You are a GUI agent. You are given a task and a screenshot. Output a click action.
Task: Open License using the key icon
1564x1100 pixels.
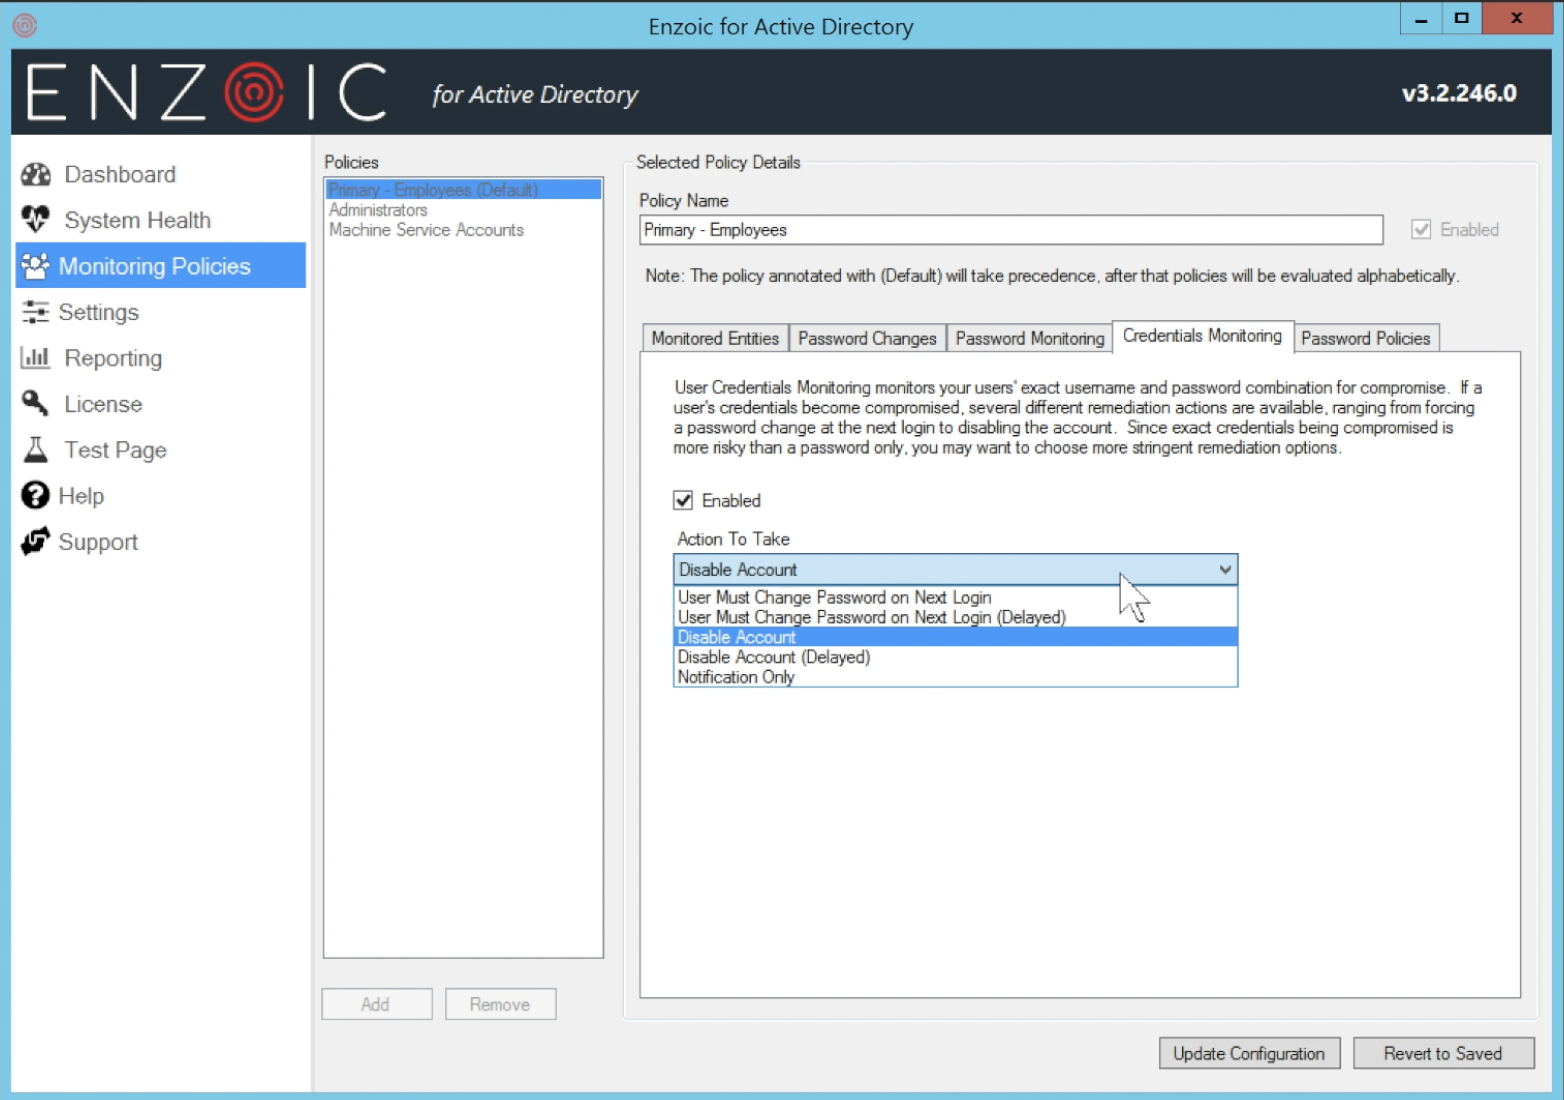click(x=34, y=403)
